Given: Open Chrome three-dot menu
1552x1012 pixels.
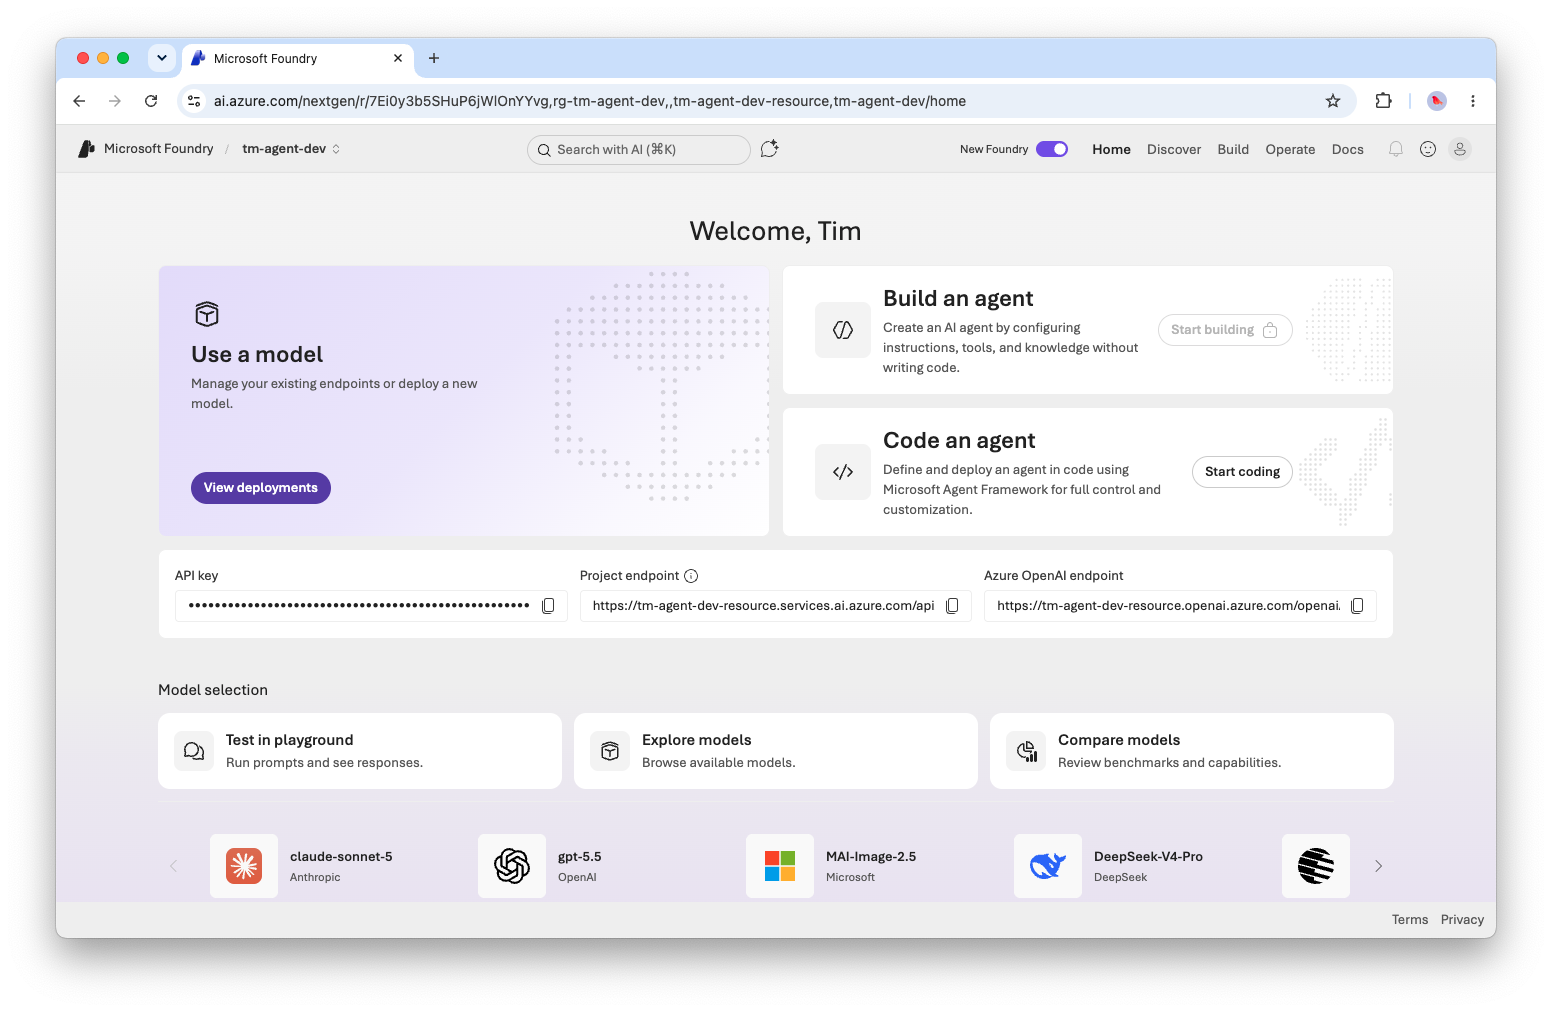Looking at the screenshot, I should click(1472, 101).
